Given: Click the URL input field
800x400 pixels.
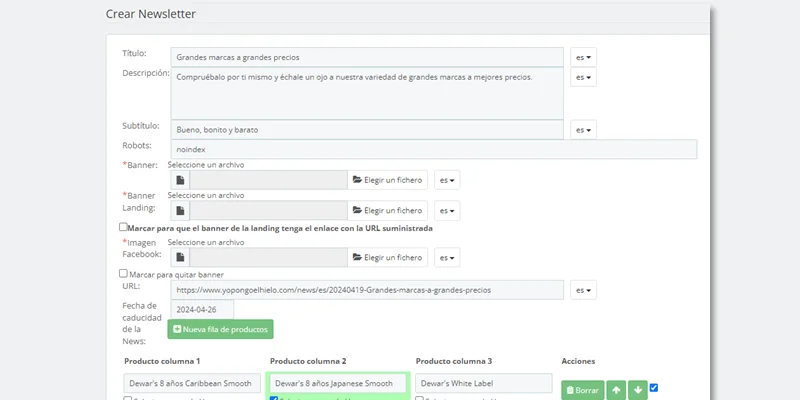Looking at the screenshot, I should pyautogui.click(x=367, y=290).
